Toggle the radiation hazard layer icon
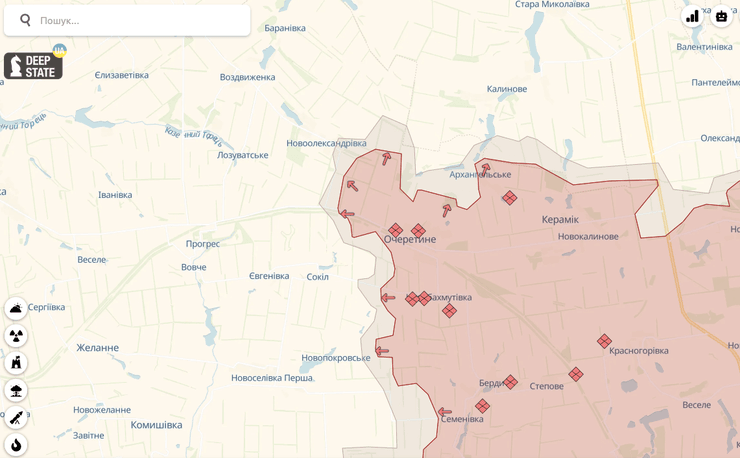 (16, 336)
